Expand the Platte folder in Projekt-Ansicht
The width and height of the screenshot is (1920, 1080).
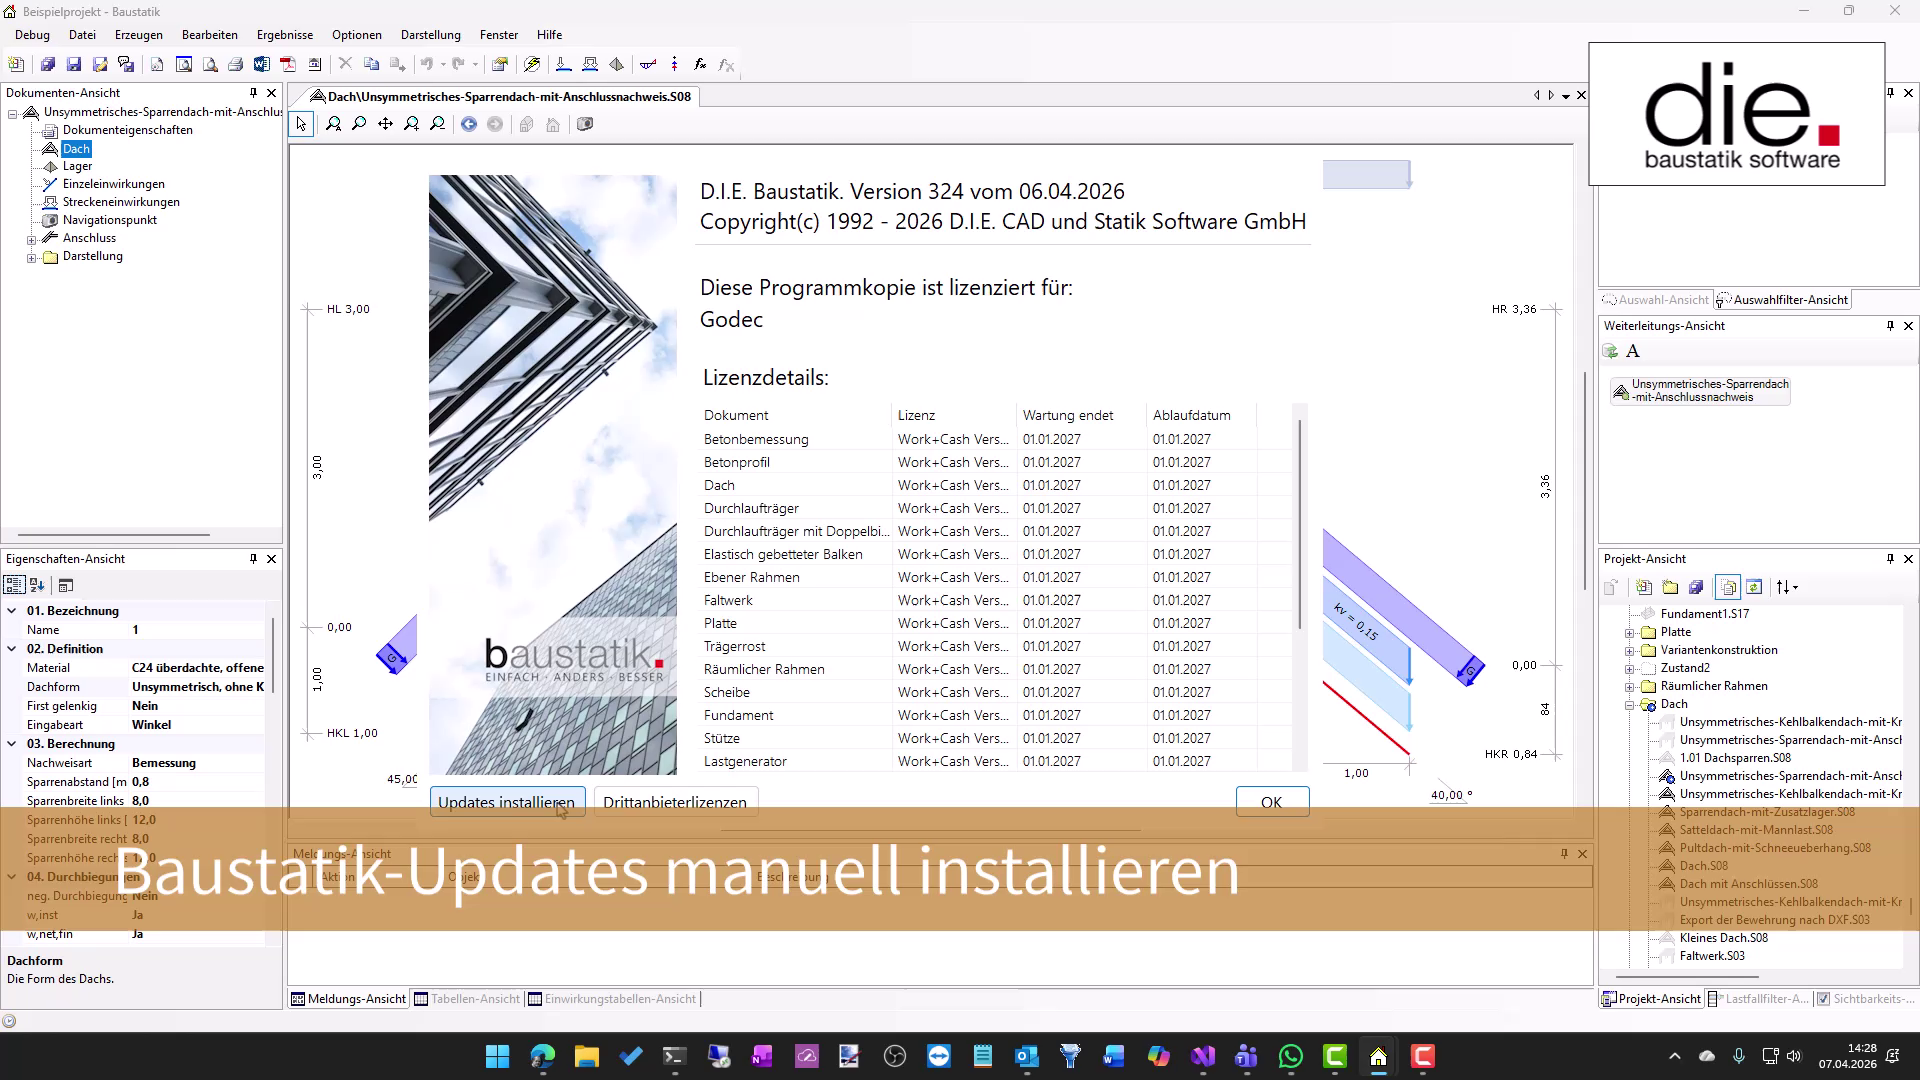click(x=1629, y=633)
